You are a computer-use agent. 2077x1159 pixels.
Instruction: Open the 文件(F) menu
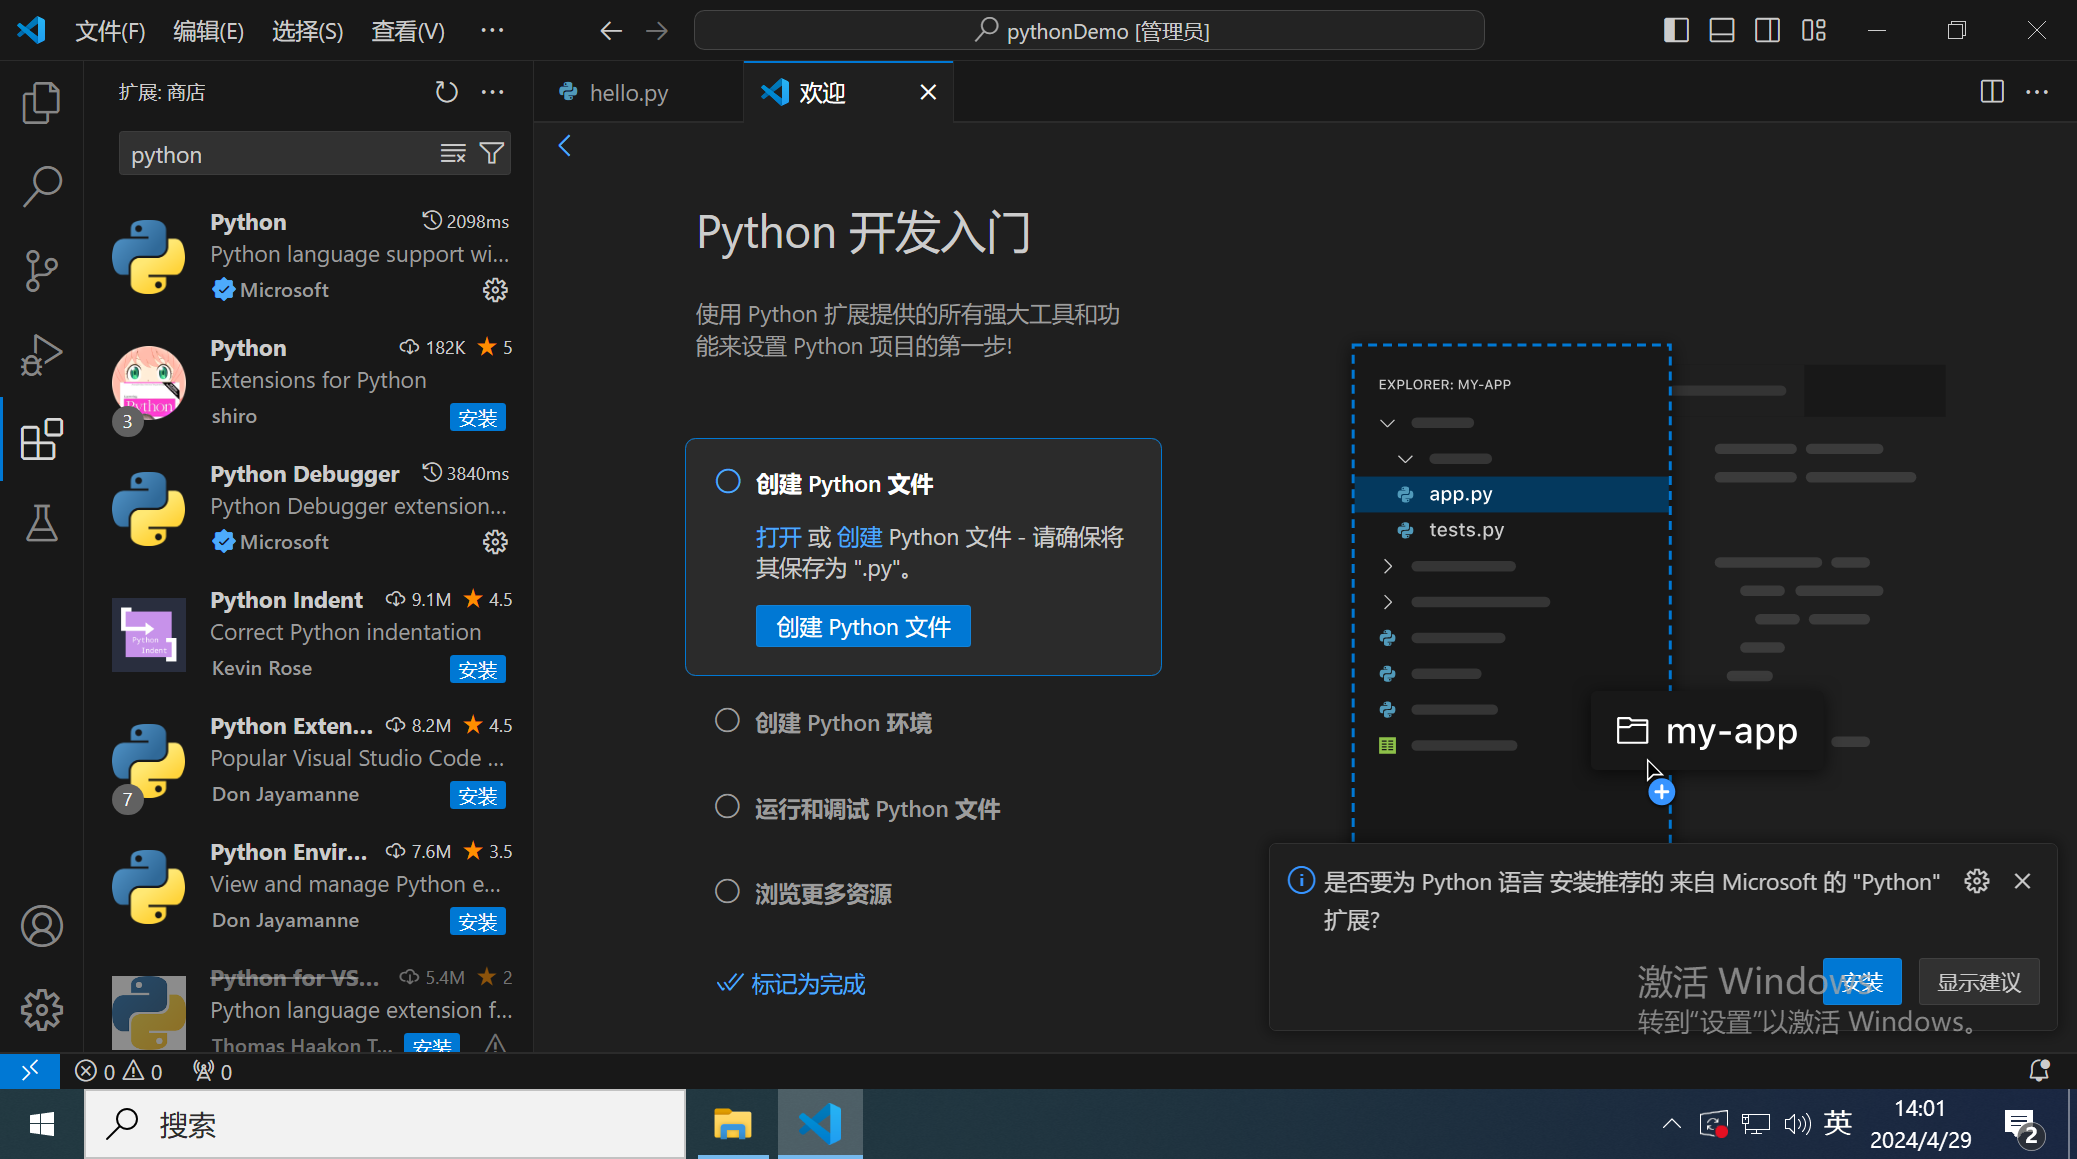click(x=110, y=31)
